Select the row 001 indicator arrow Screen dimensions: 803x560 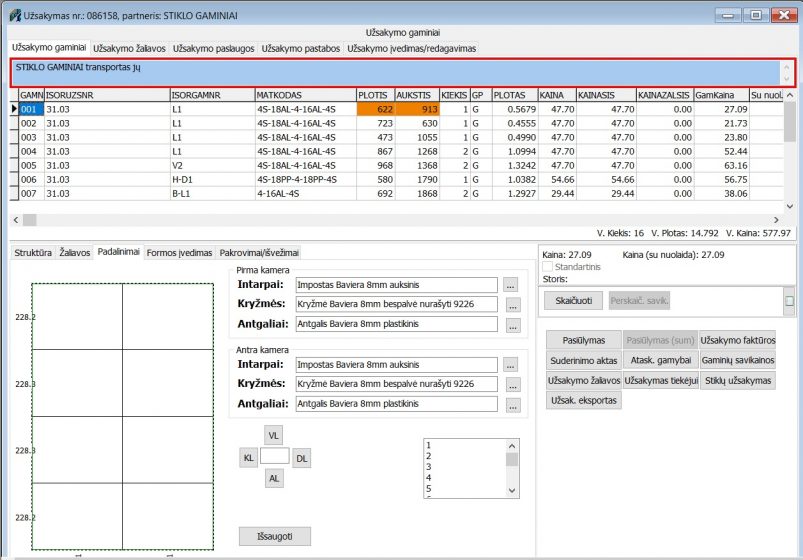(x=14, y=109)
